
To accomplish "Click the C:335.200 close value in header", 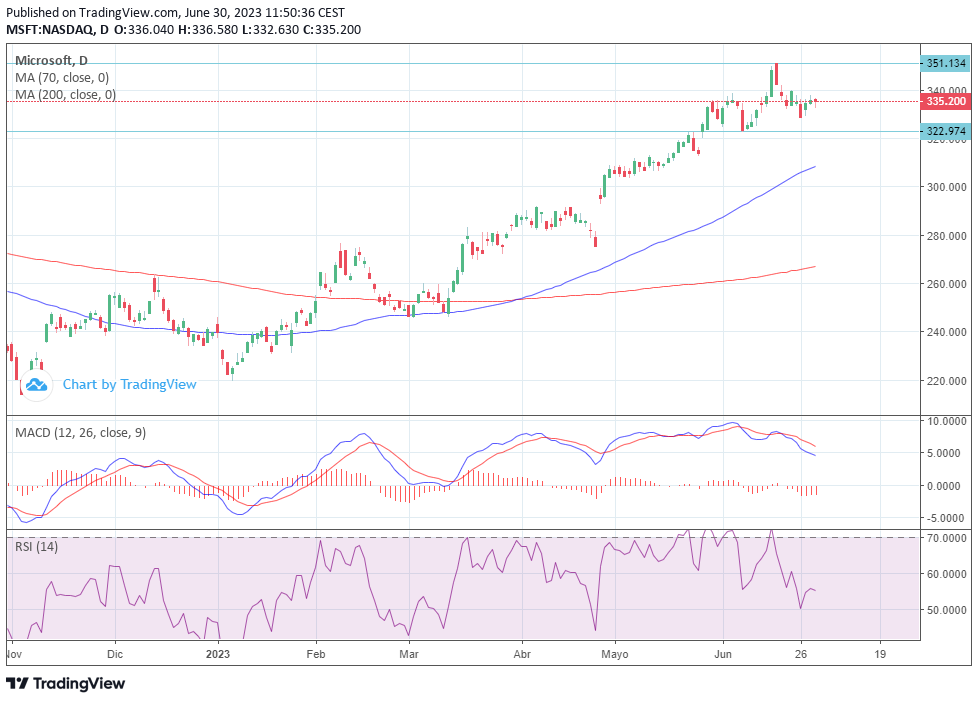I will [x=332, y=29].
